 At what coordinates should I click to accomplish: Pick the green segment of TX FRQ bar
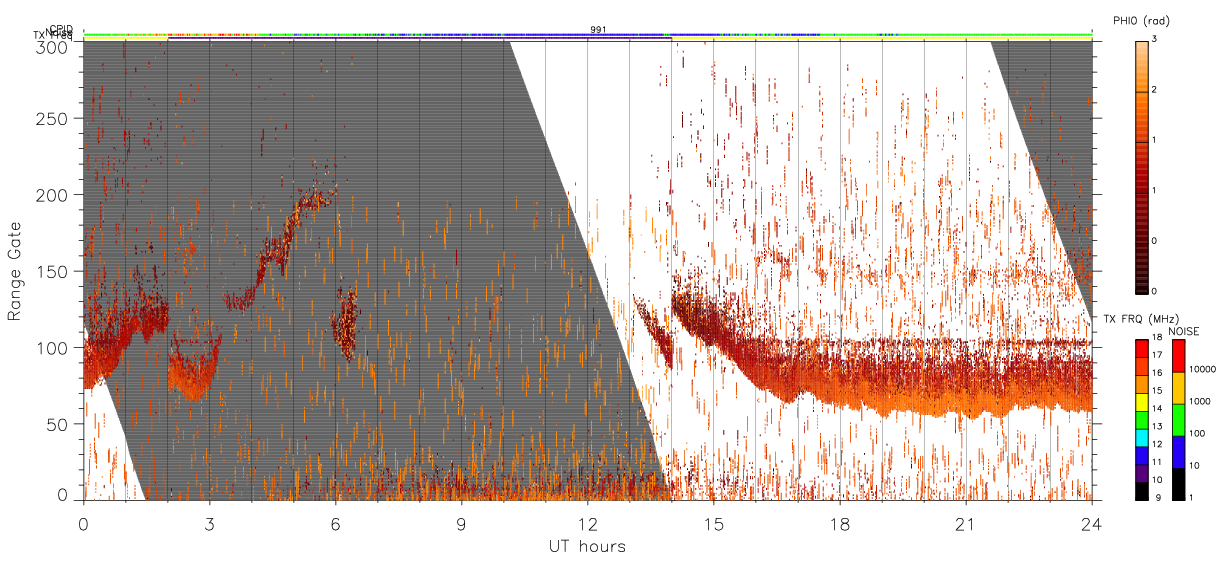(1142, 418)
